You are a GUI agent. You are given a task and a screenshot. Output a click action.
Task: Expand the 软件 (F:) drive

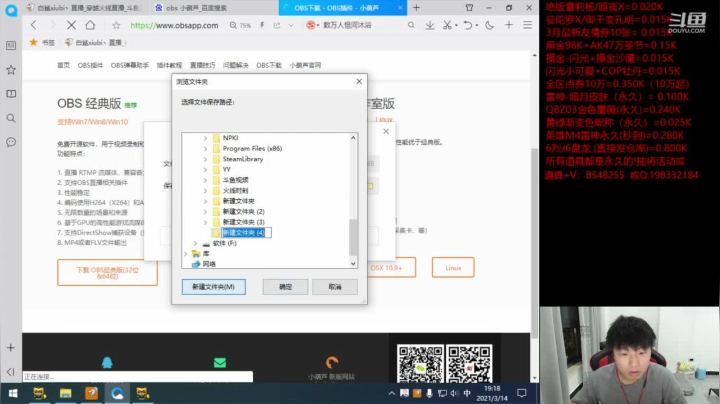point(195,243)
